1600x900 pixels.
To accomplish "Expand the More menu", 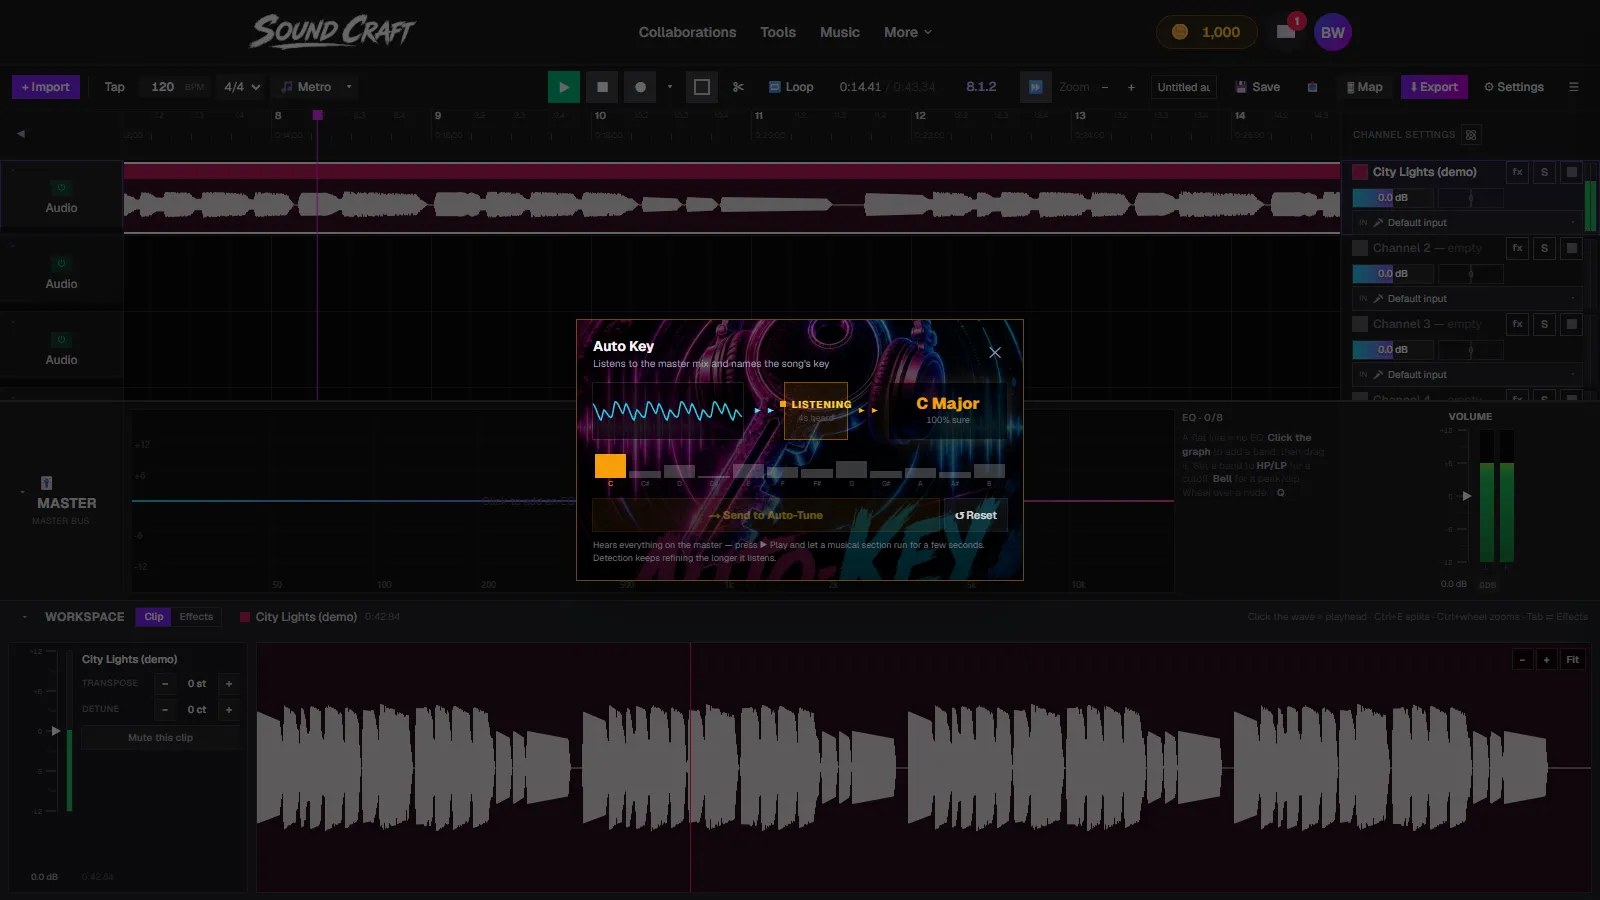I will click(x=908, y=32).
